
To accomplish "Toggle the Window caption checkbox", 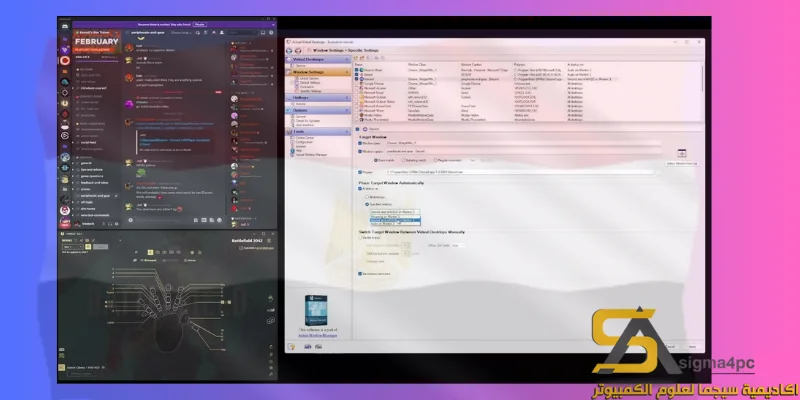I will tap(360, 152).
